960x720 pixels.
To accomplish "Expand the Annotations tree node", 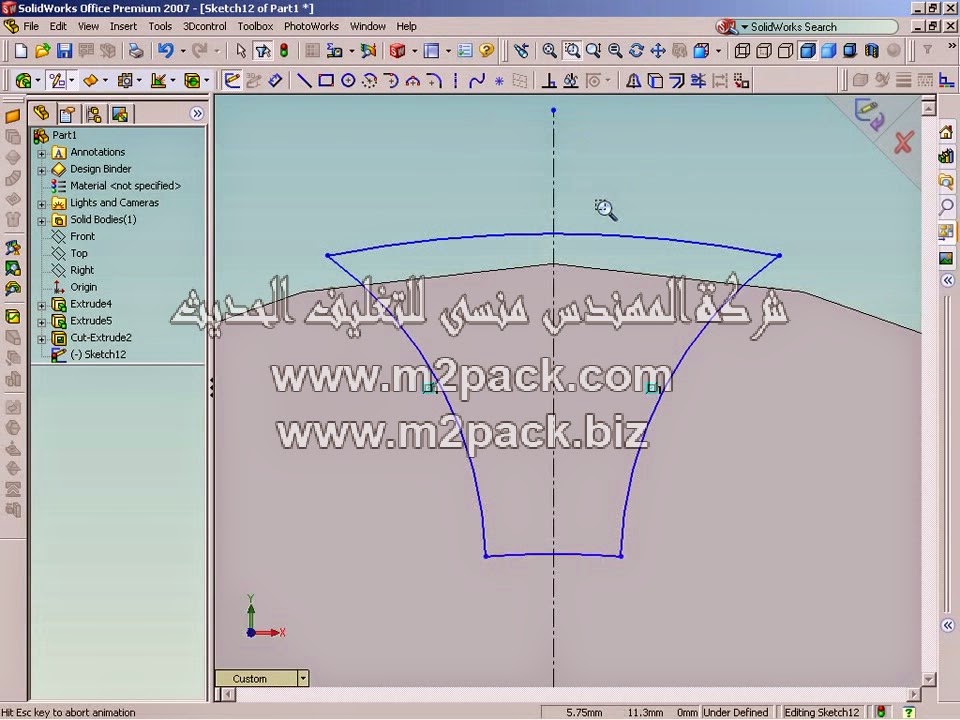I will coord(42,154).
